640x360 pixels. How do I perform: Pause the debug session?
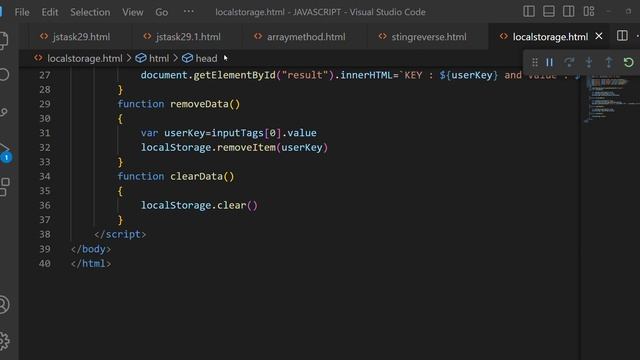(x=549, y=62)
